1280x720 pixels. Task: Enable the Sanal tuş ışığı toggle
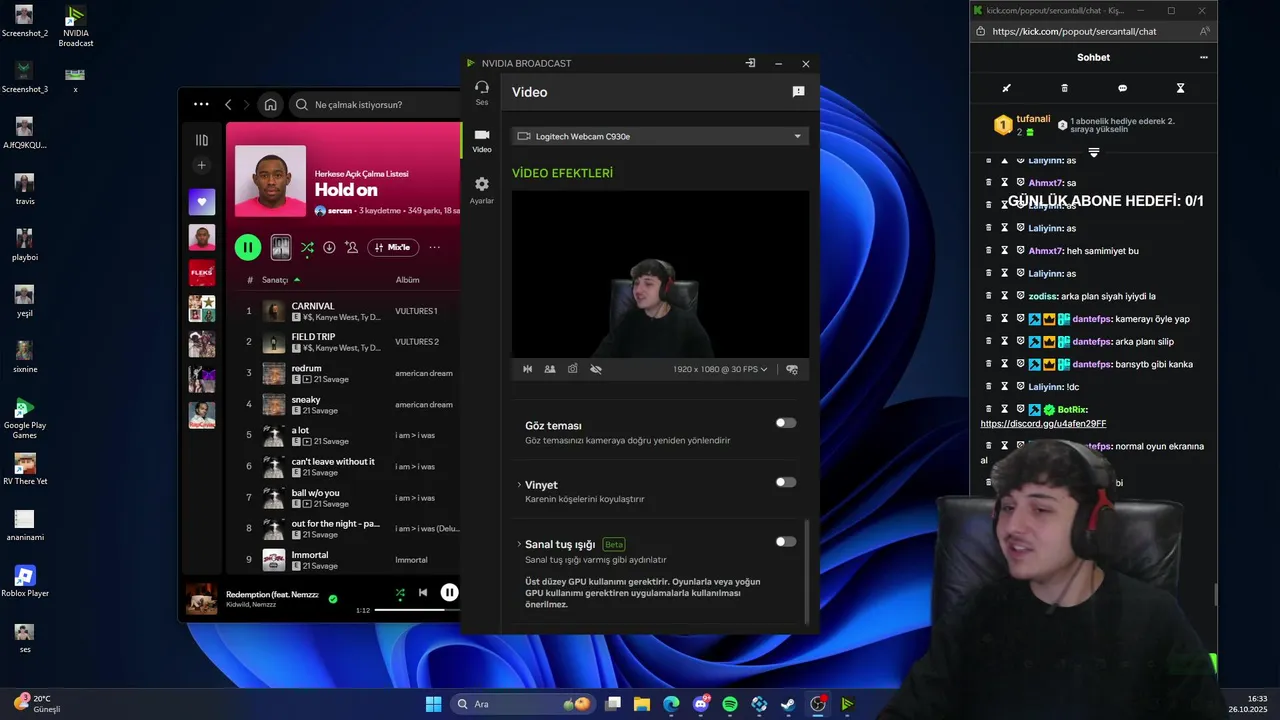click(x=786, y=542)
